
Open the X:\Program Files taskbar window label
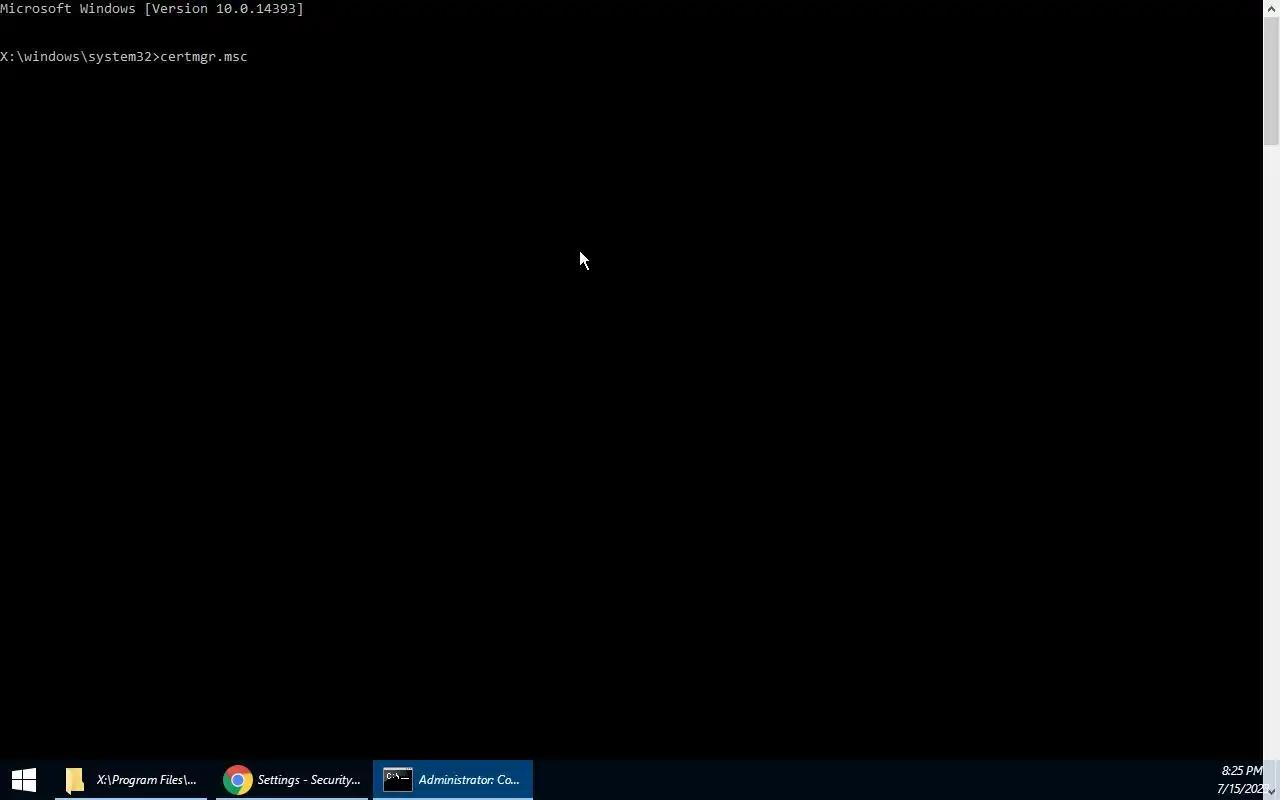click(x=146, y=780)
